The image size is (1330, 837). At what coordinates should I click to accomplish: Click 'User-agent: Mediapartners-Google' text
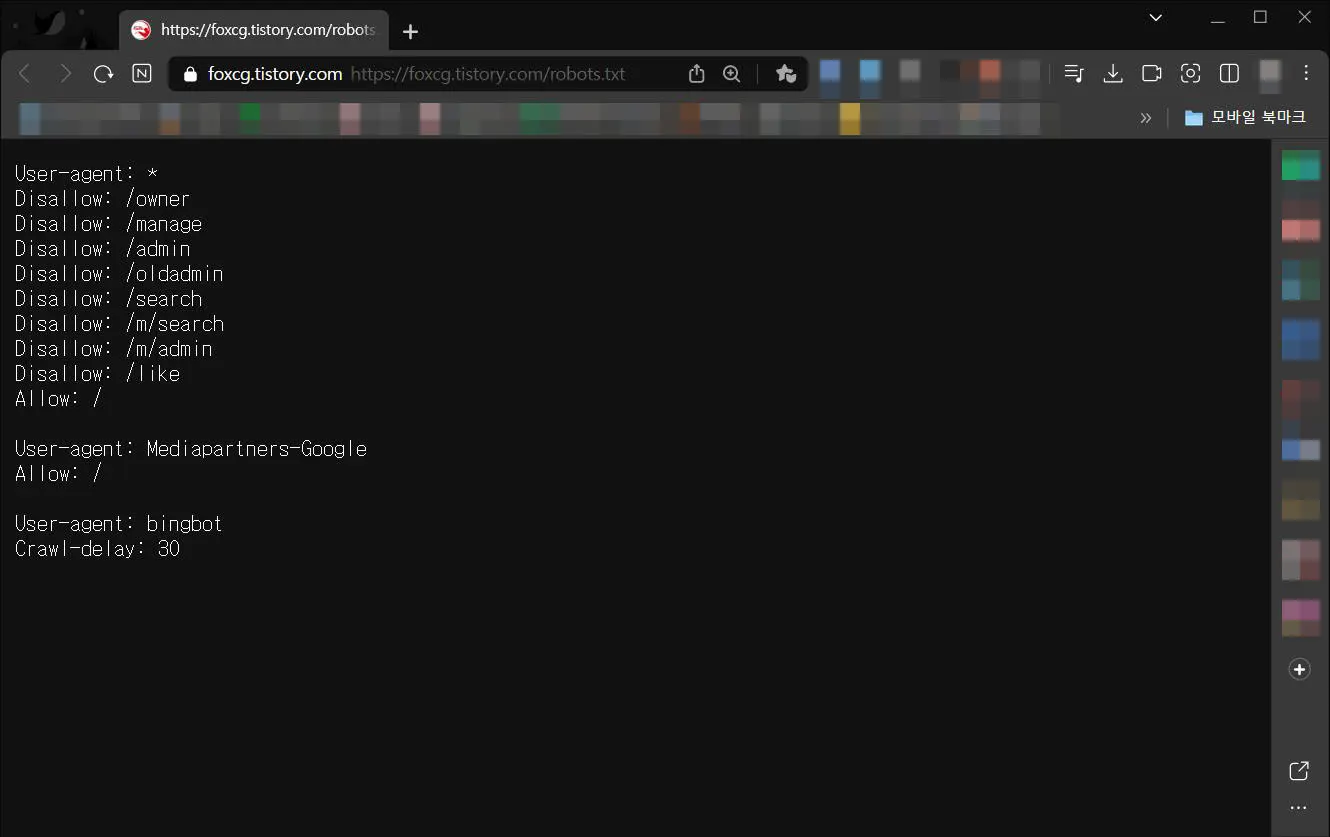(191, 449)
